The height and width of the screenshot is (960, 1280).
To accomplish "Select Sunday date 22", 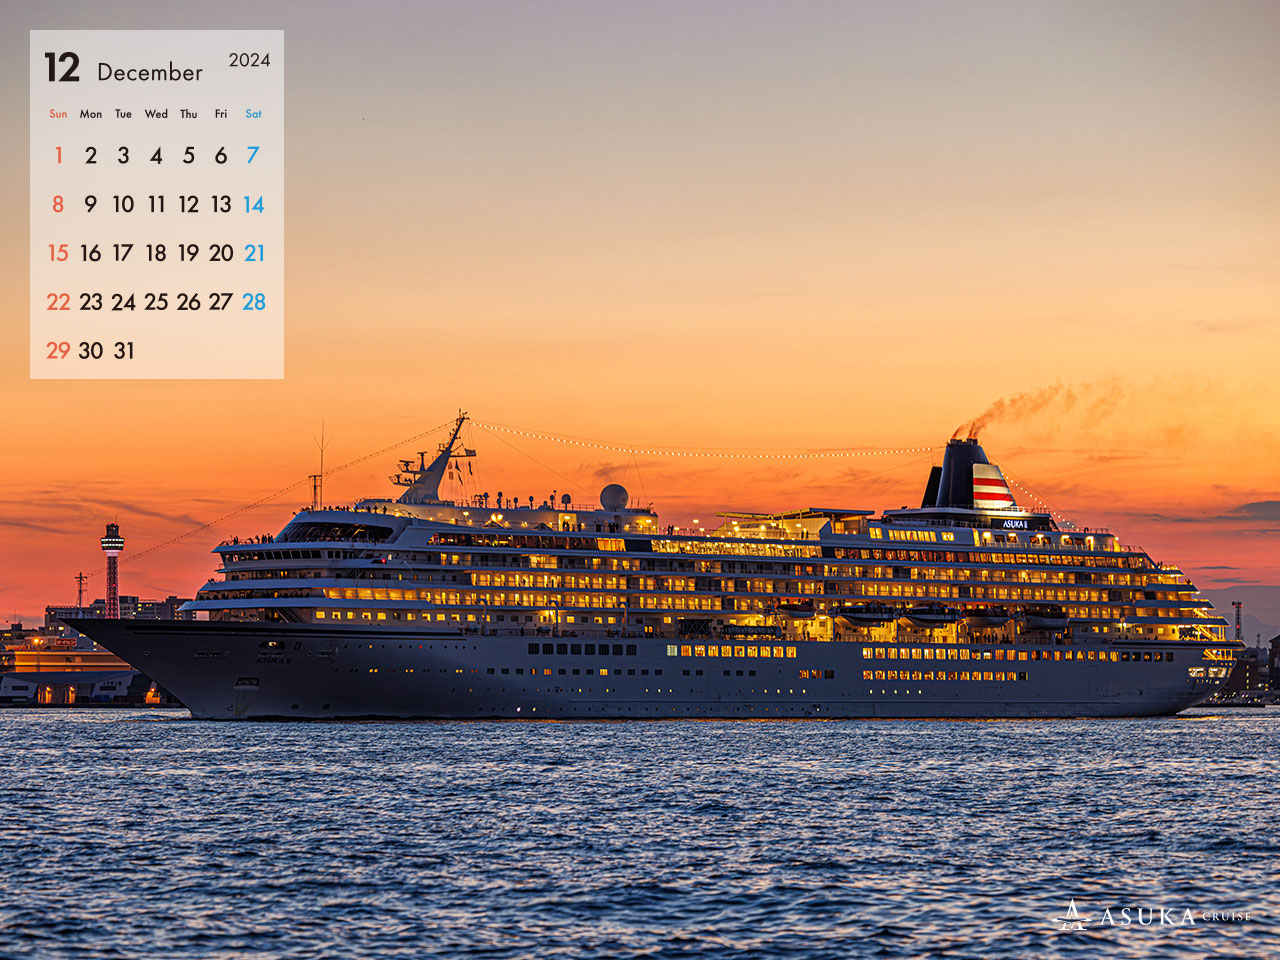I will pyautogui.click(x=58, y=302).
